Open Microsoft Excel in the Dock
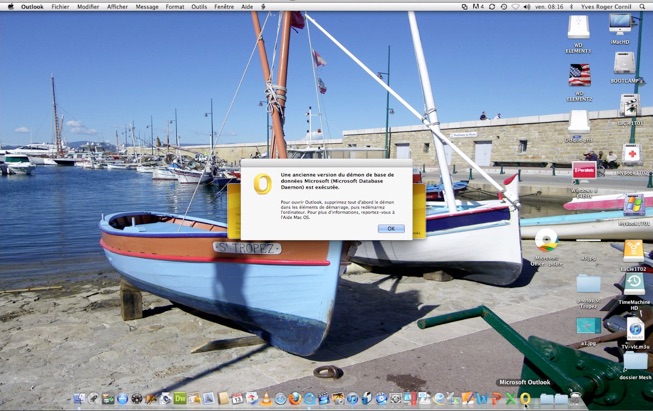This screenshot has height=411, width=653. coord(511,400)
